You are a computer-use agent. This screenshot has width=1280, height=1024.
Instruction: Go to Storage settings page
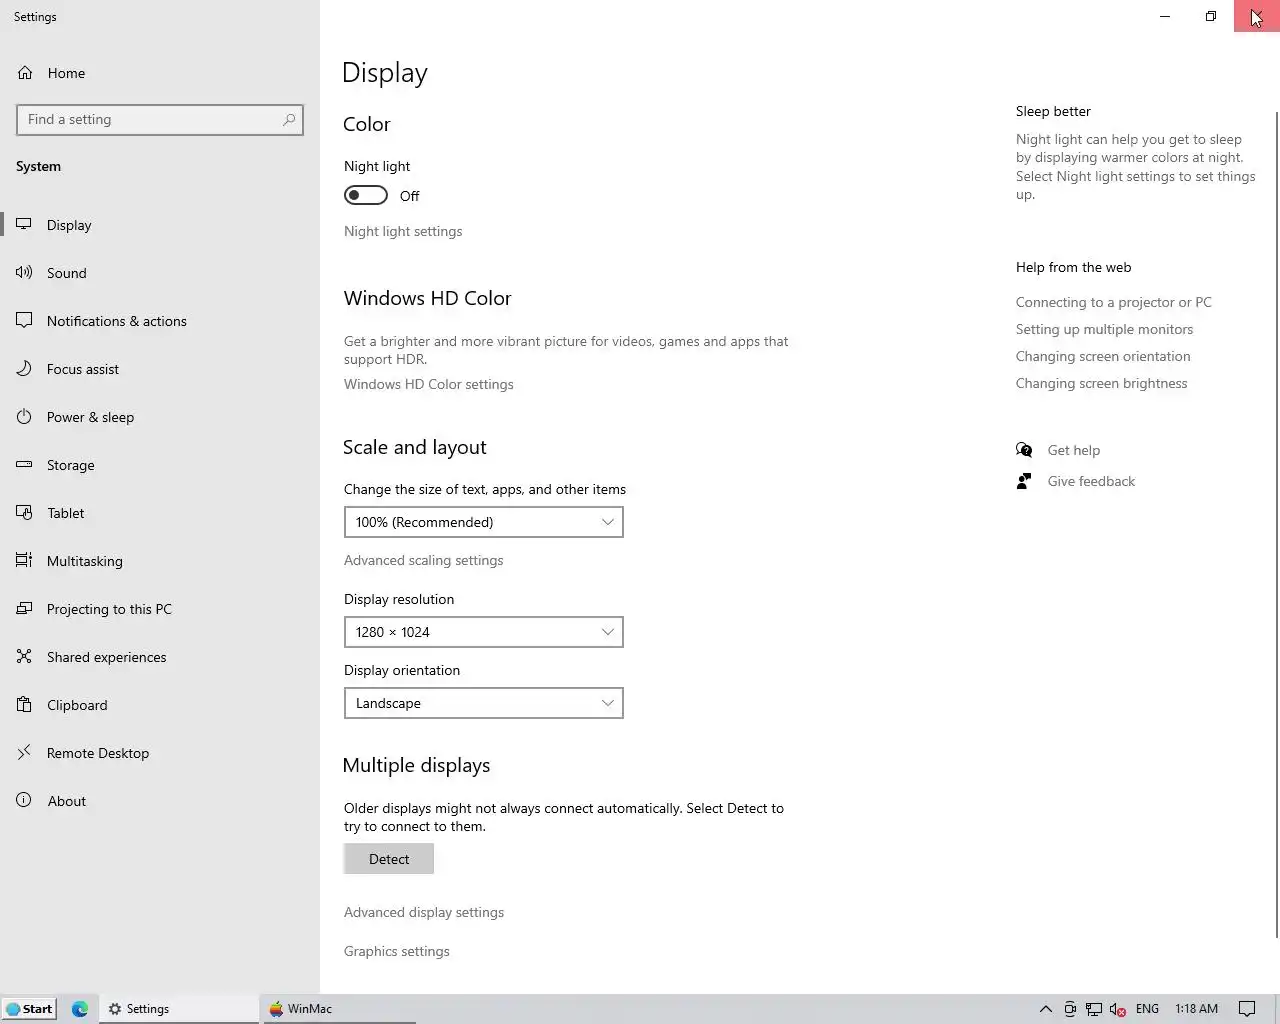click(x=160, y=465)
